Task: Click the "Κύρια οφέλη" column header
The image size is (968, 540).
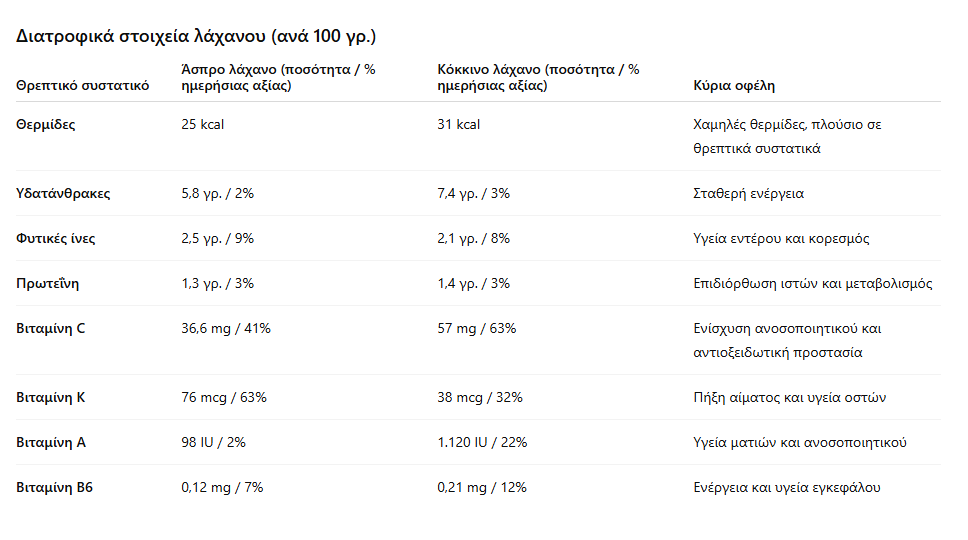Action: pos(734,86)
